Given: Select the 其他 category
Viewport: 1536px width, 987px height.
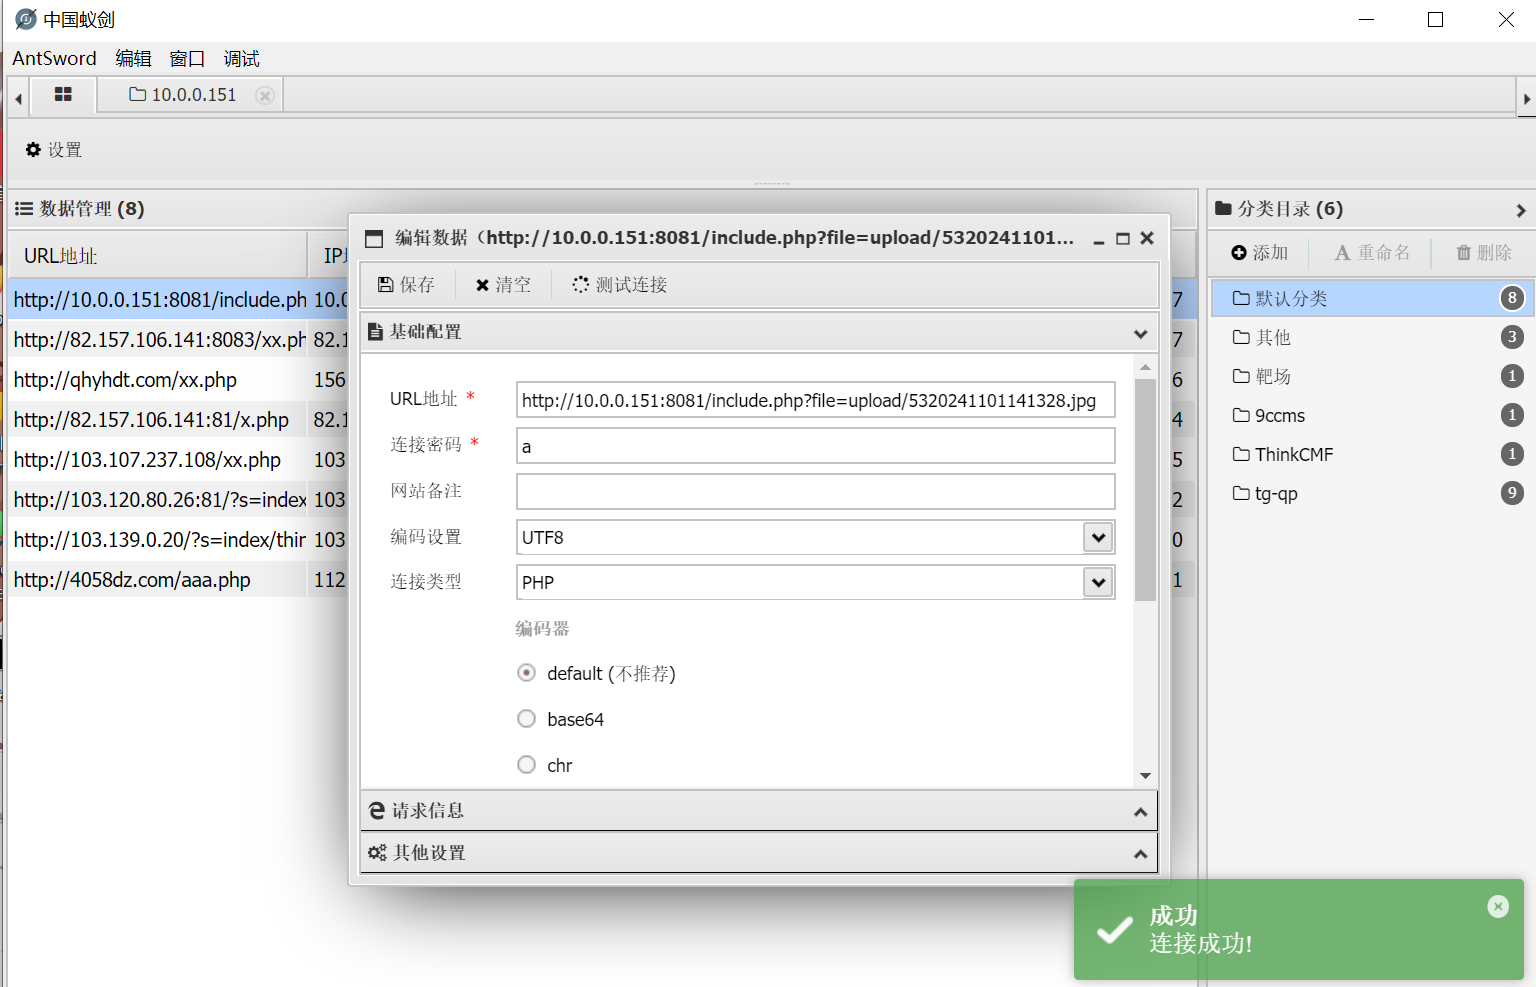Looking at the screenshot, I should coord(1372,338).
